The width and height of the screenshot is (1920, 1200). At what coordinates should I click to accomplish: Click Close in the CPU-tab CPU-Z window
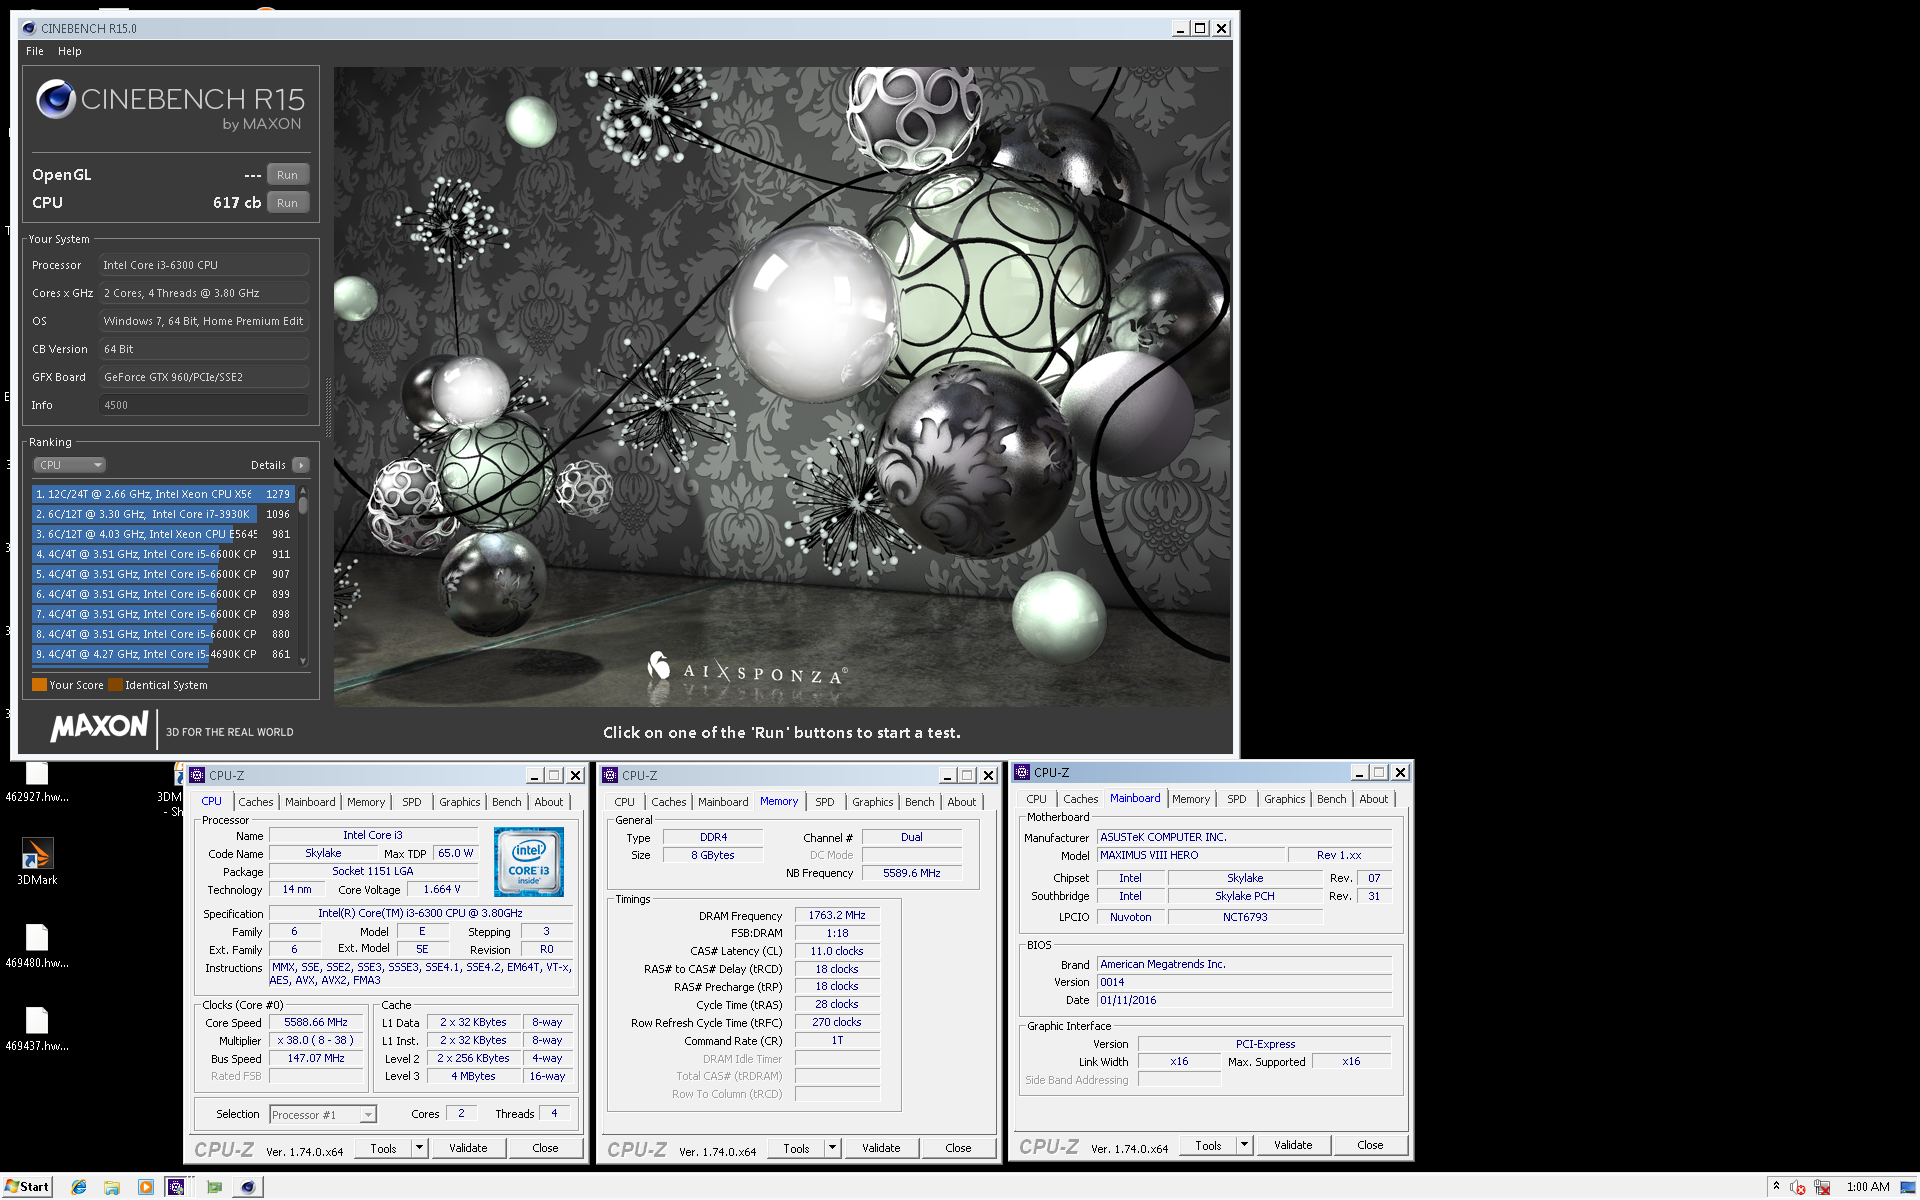[x=546, y=1148]
